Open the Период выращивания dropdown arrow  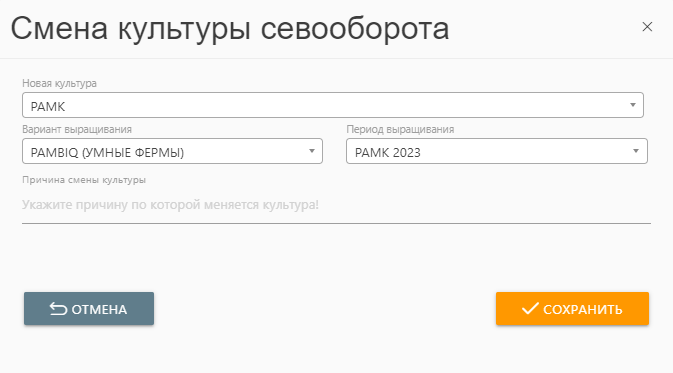click(x=636, y=151)
